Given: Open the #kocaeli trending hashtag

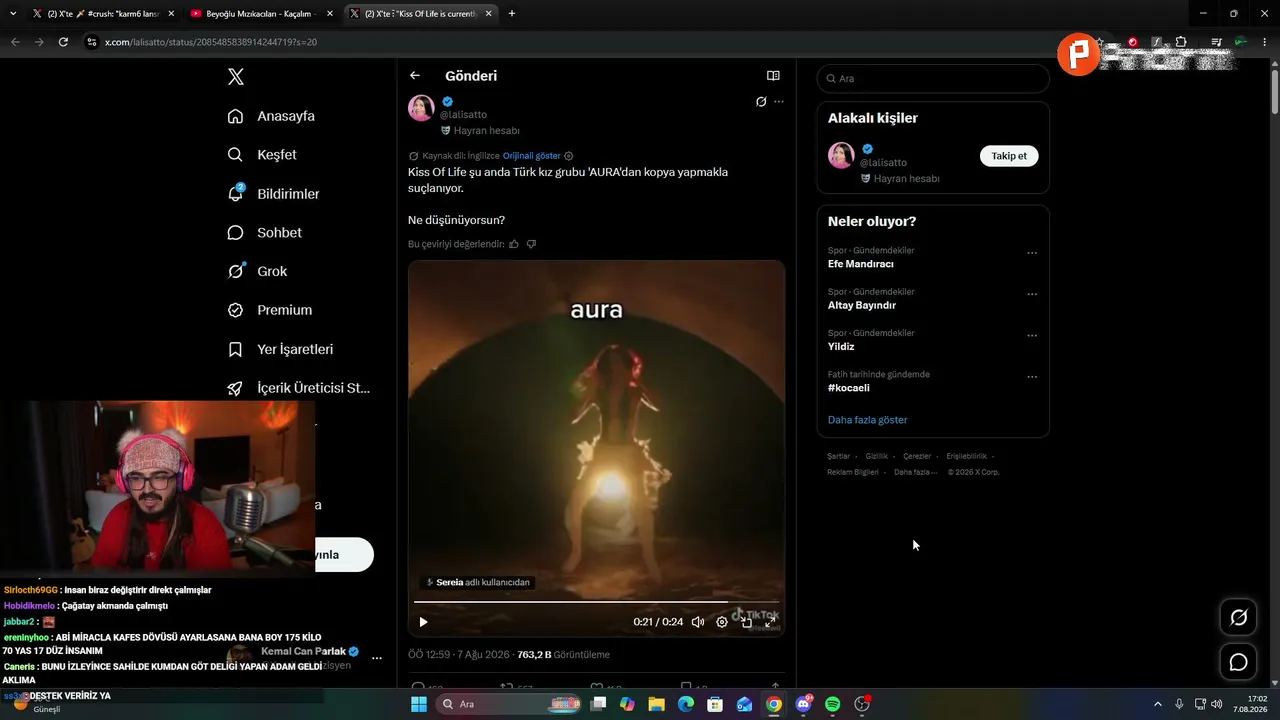Looking at the screenshot, I should 851,388.
